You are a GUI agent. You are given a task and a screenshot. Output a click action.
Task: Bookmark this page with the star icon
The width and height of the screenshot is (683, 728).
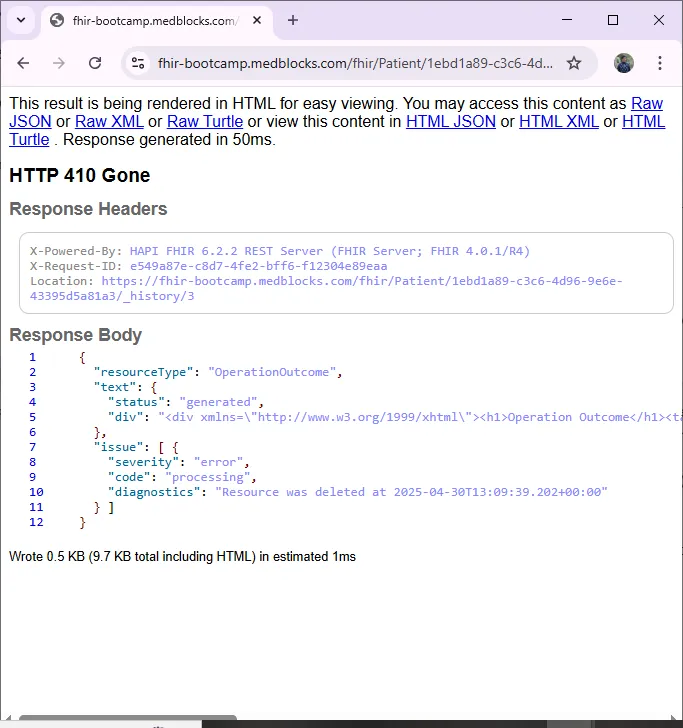pyautogui.click(x=574, y=63)
